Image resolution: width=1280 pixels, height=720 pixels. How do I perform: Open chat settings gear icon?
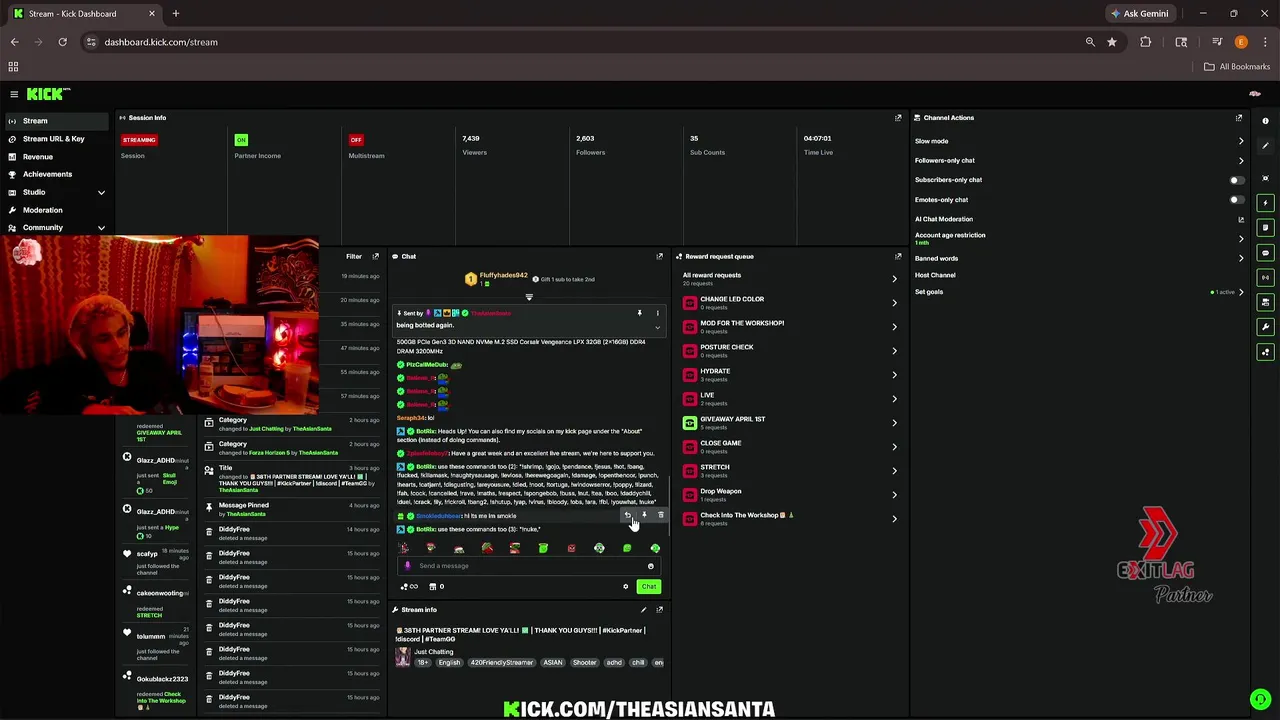coord(626,587)
